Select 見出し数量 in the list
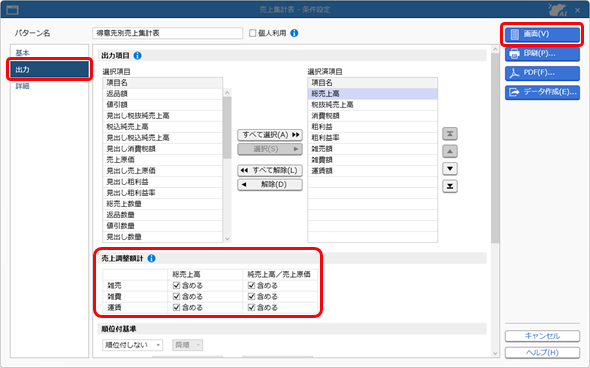Screen dimensions: 590x368 (163, 237)
